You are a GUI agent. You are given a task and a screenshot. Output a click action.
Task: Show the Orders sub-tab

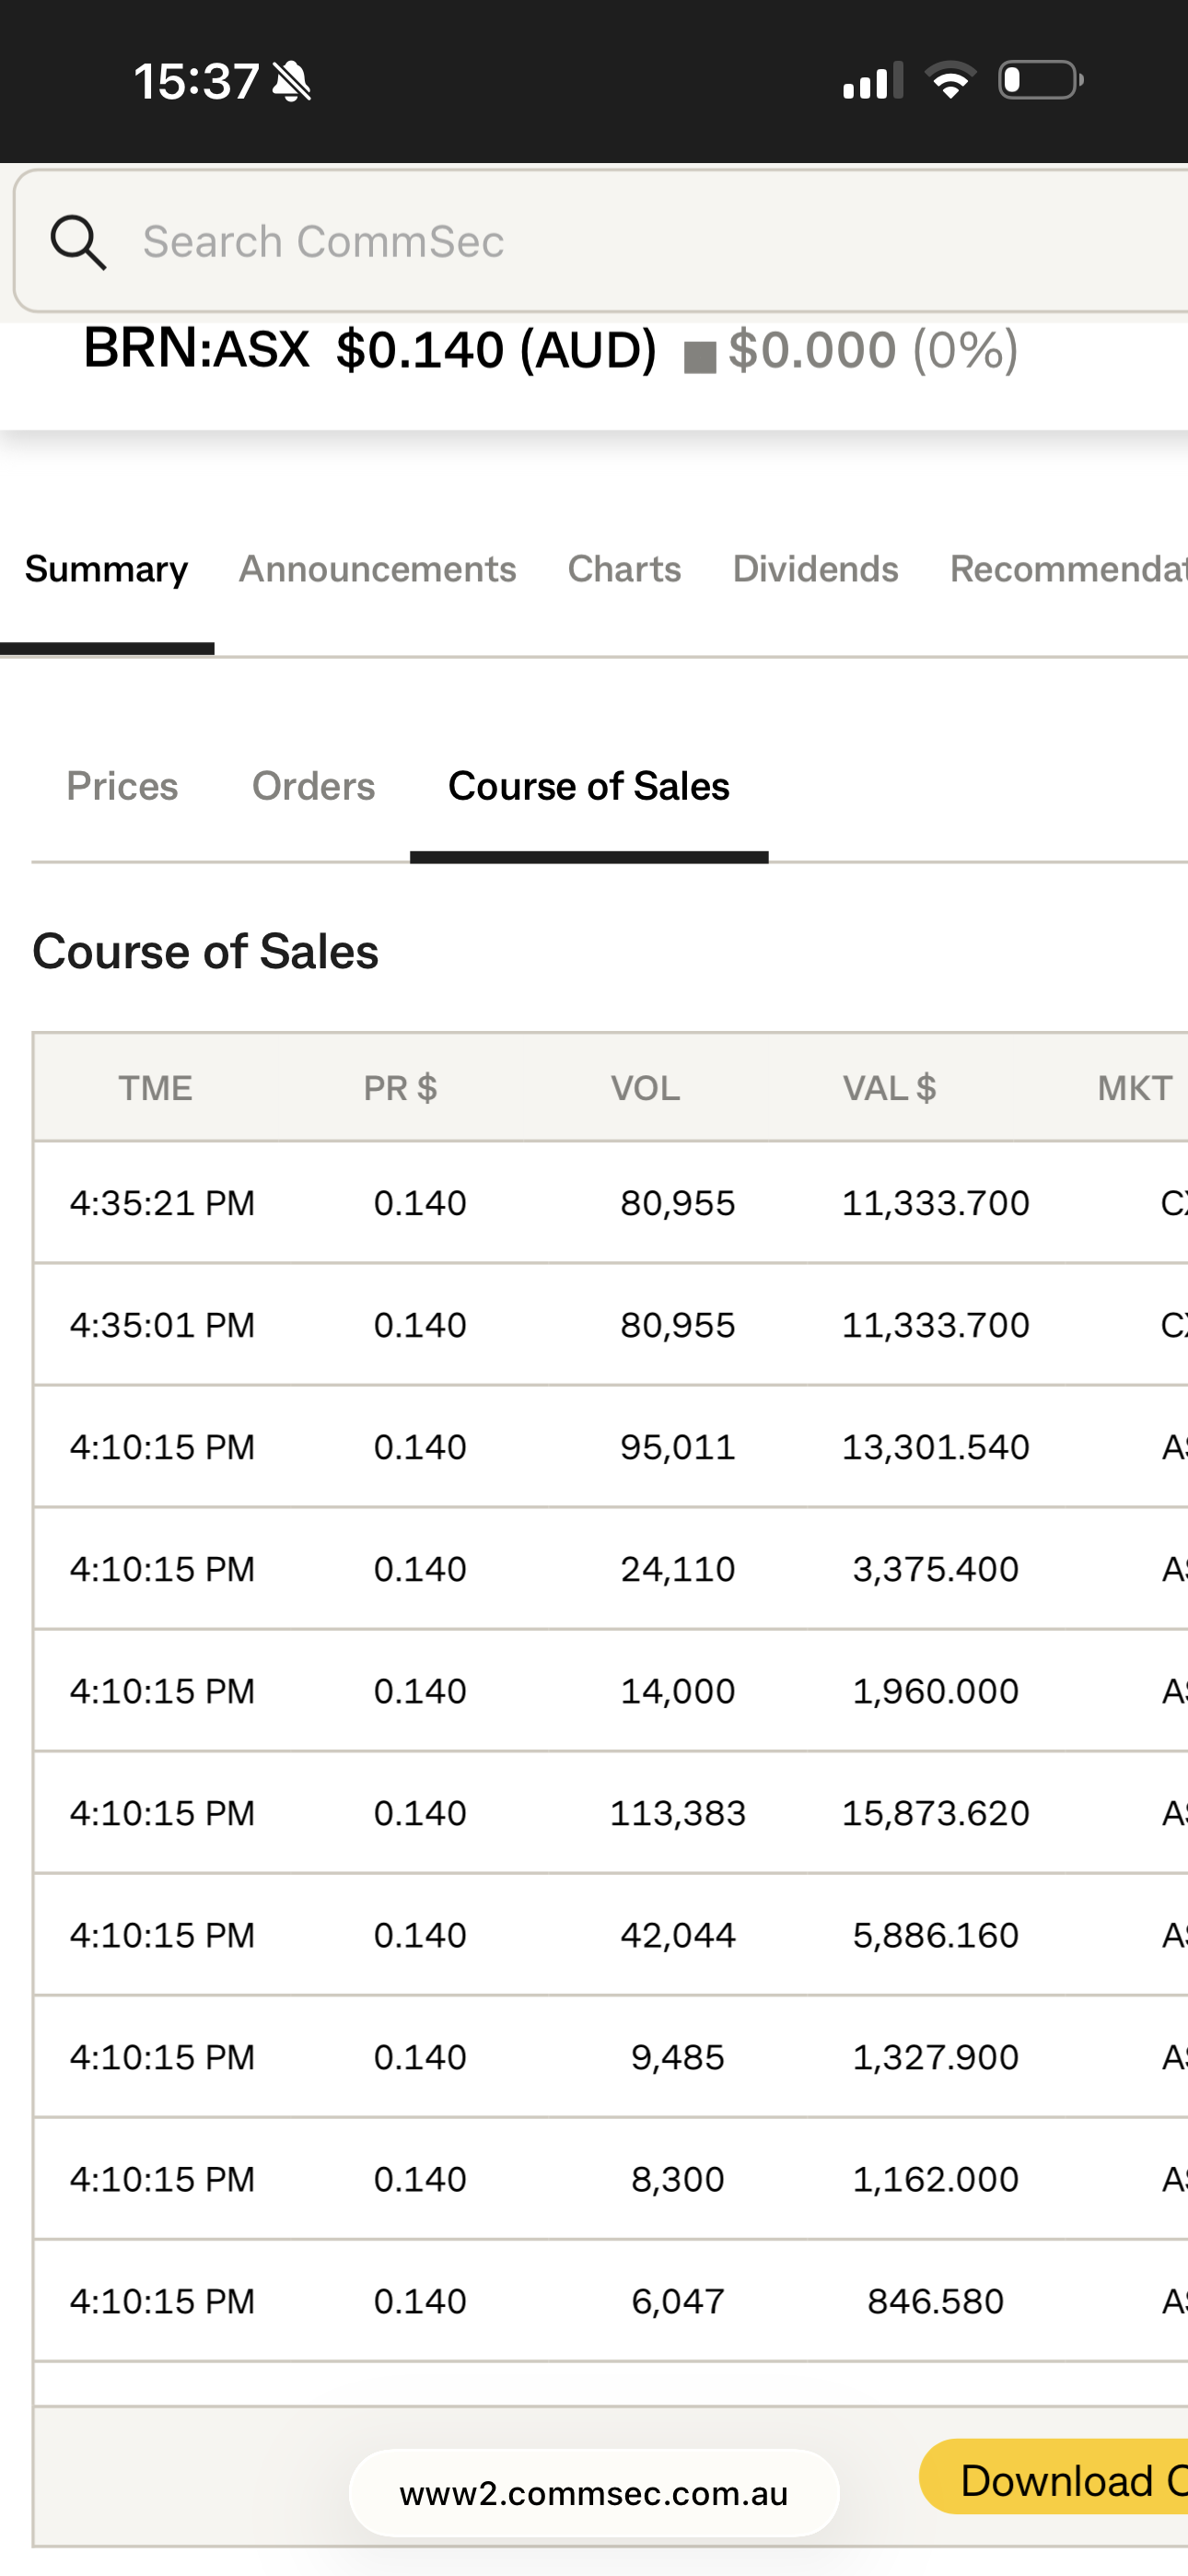(313, 786)
